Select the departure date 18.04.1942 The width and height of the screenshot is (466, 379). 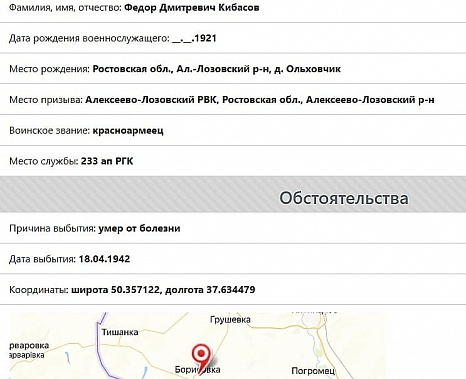tap(104, 259)
